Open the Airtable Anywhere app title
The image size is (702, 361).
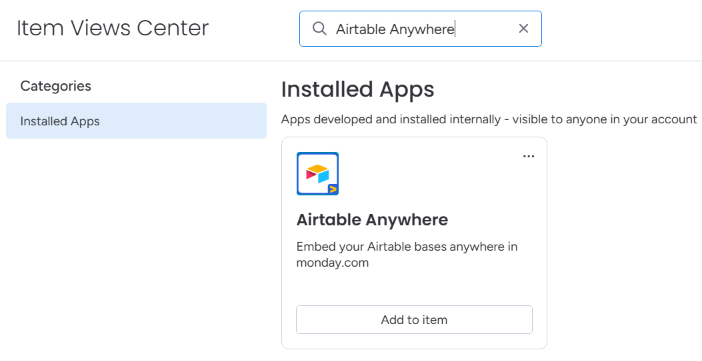372,219
